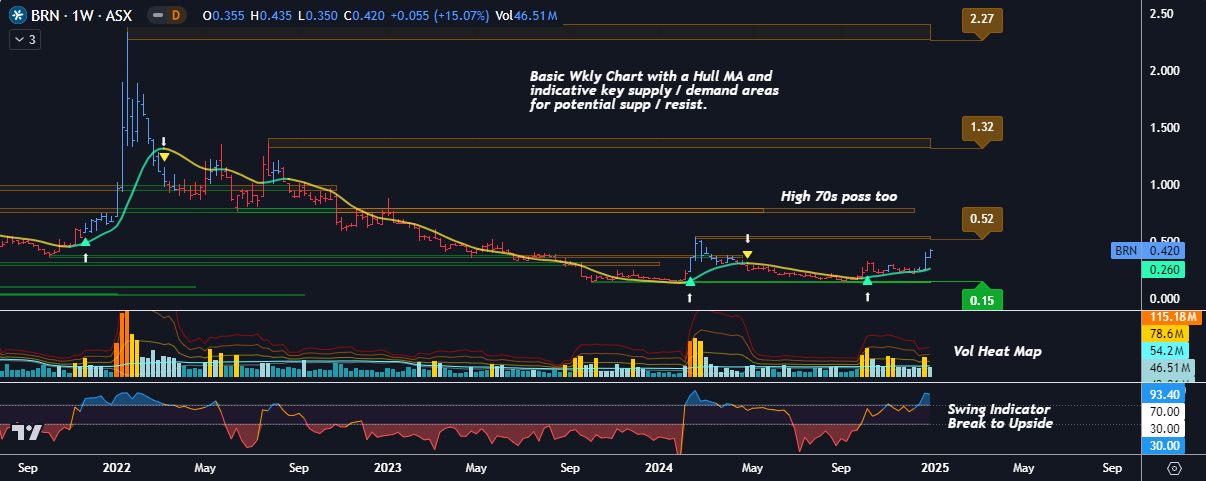This screenshot has height=481, width=1206.
Task: Click the green up-triangle signal near Sep 2024
Action: click(x=867, y=282)
